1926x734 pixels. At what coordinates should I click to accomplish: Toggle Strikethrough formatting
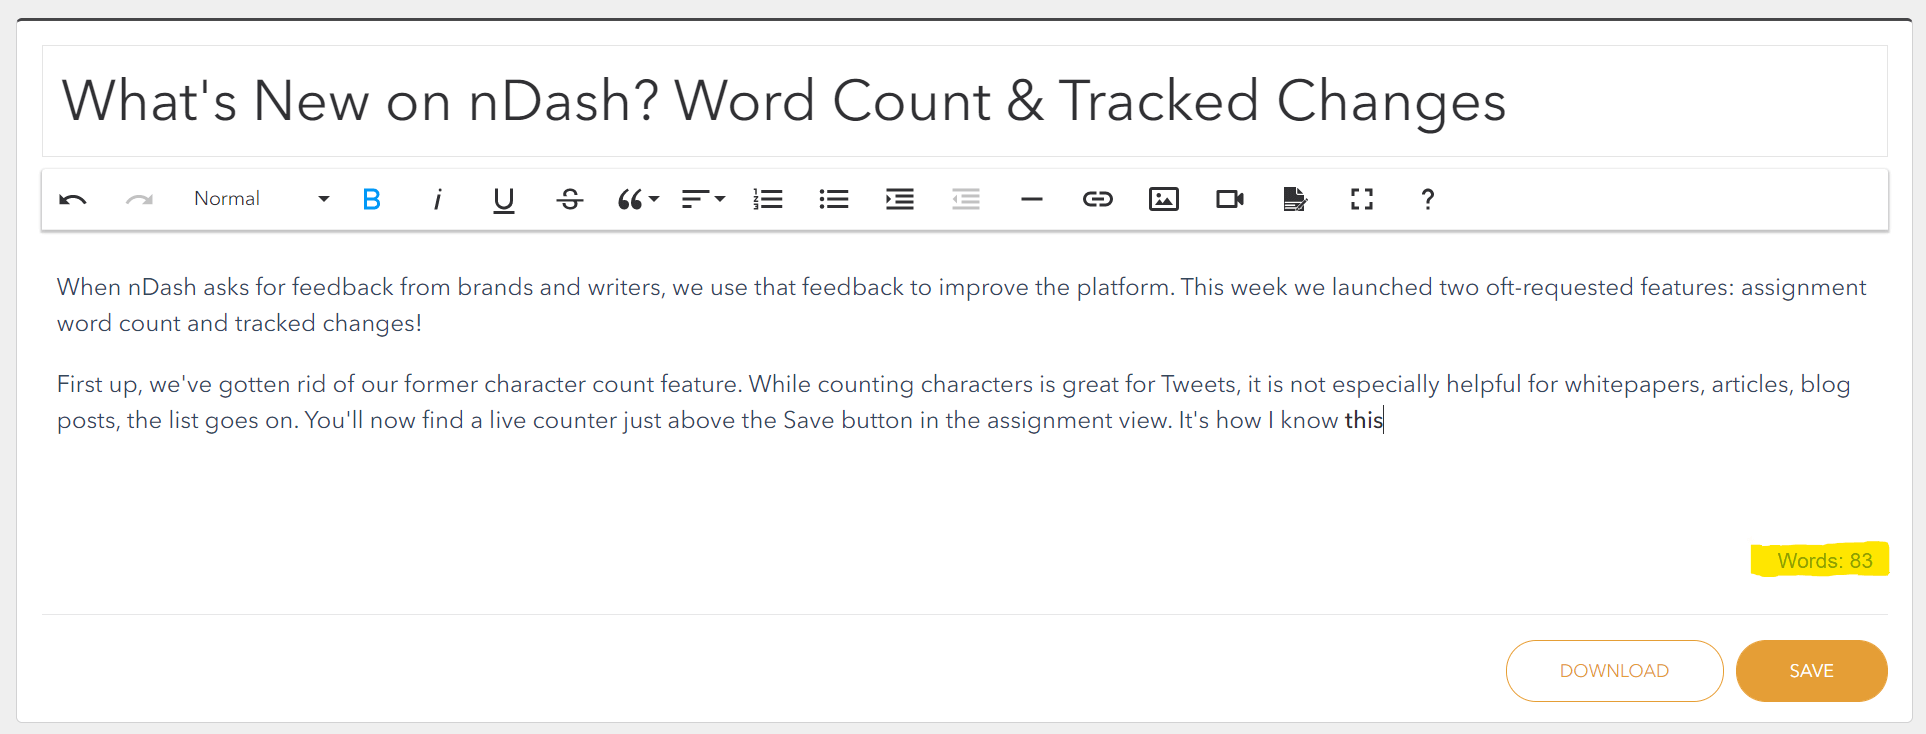[x=570, y=199]
